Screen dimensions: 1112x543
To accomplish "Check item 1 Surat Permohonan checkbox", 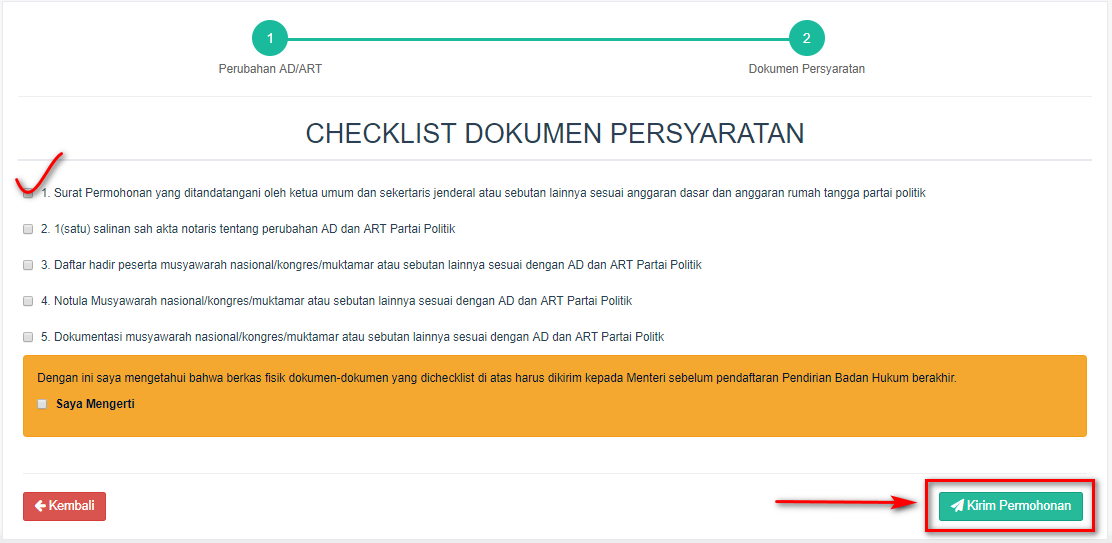I will [x=28, y=193].
